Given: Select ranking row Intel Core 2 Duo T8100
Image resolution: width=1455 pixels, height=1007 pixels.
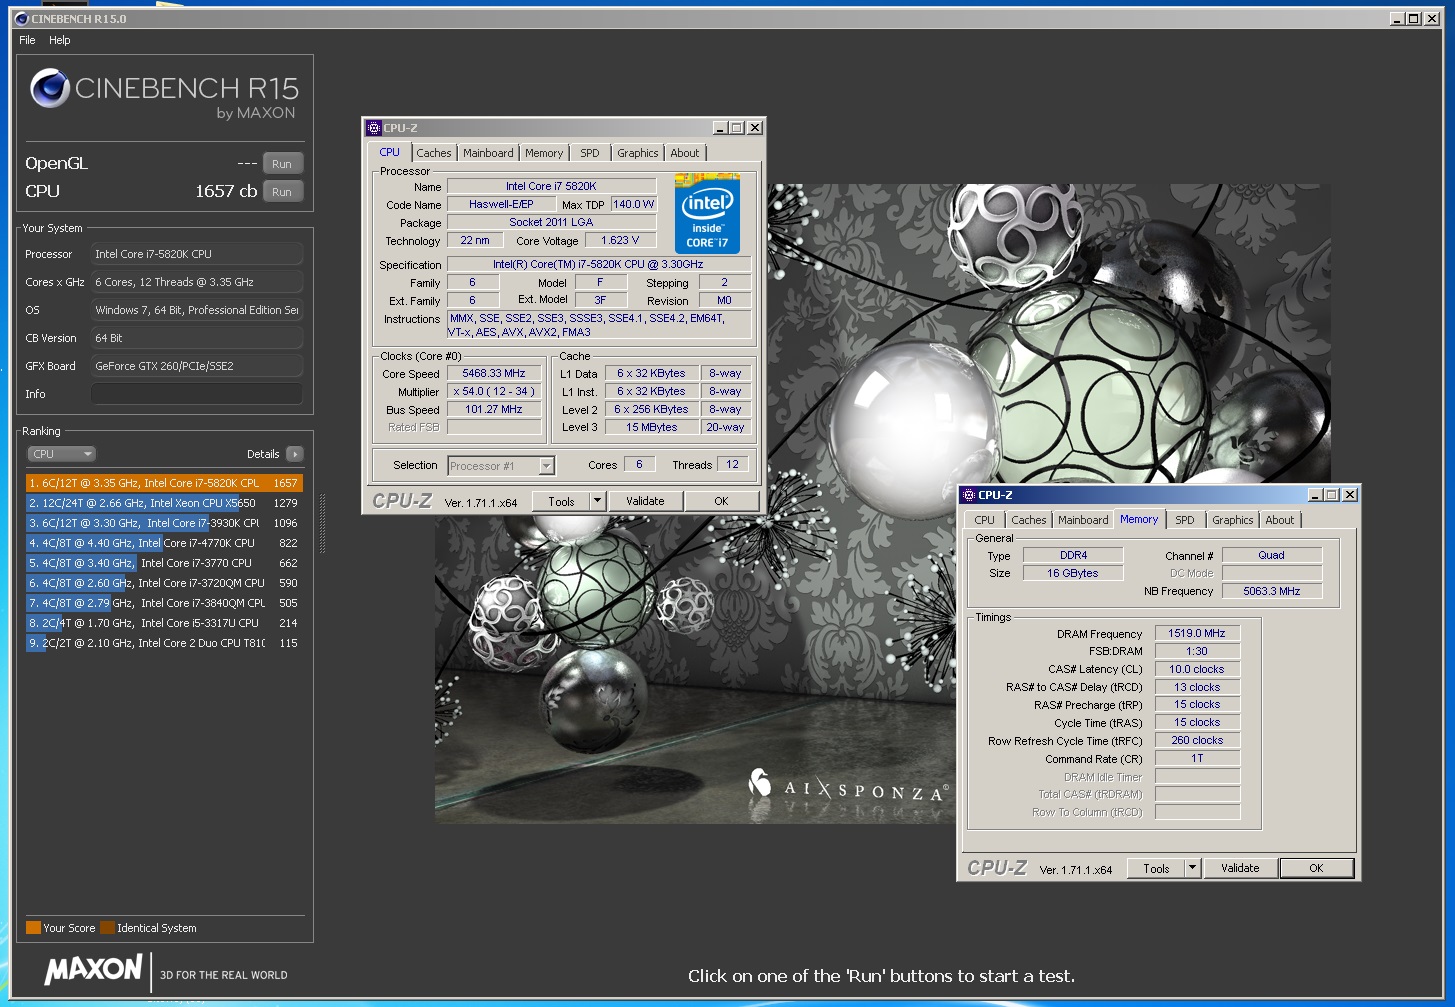Looking at the screenshot, I should (164, 643).
